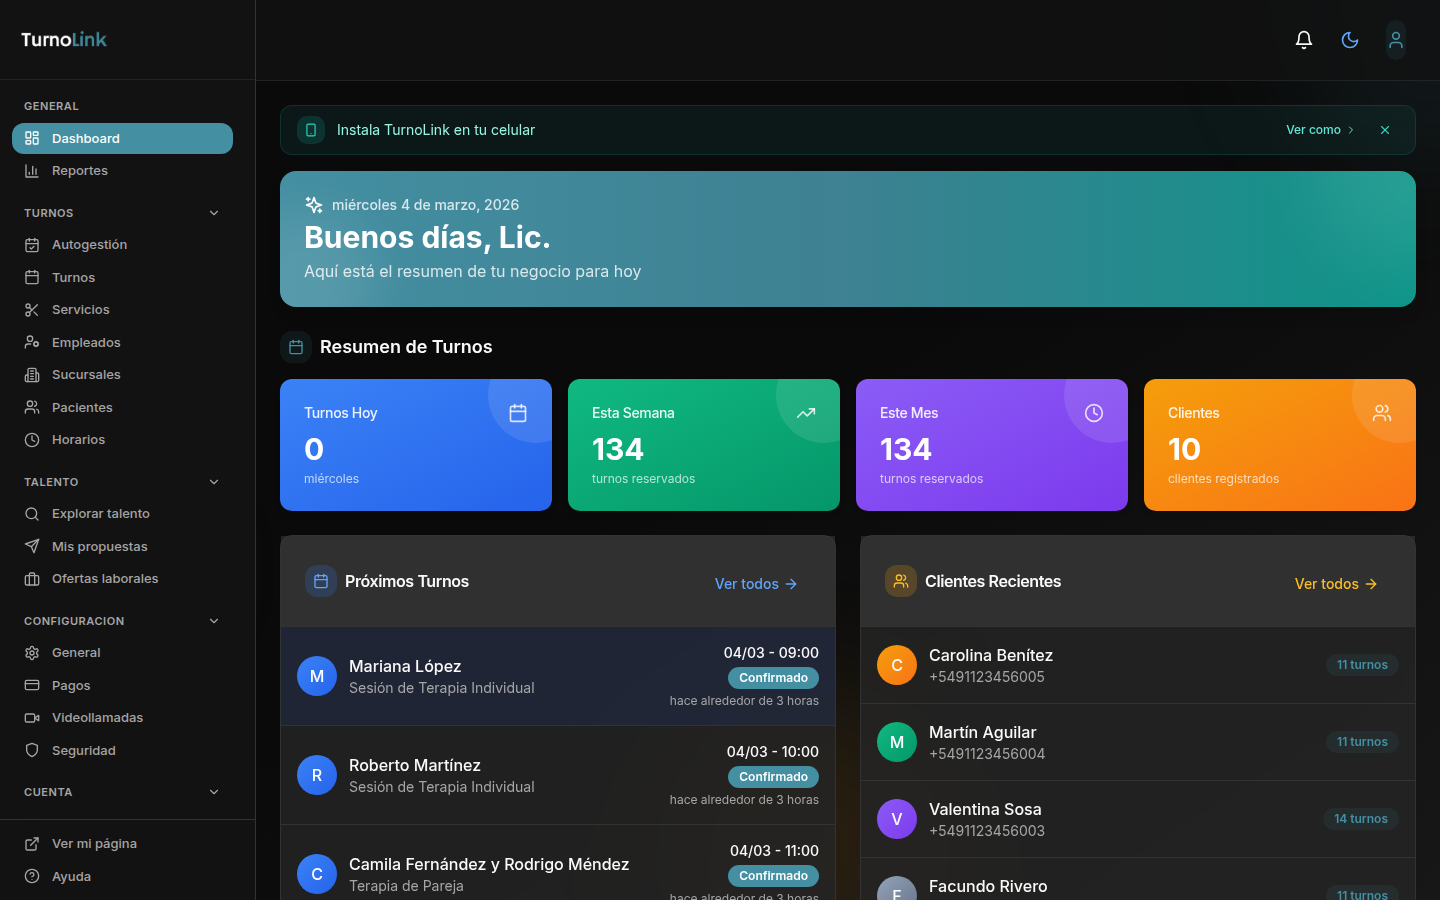Open Ver como in the install banner
Image resolution: width=1440 pixels, height=900 pixels.
pyautogui.click(x=1319, y=129)
